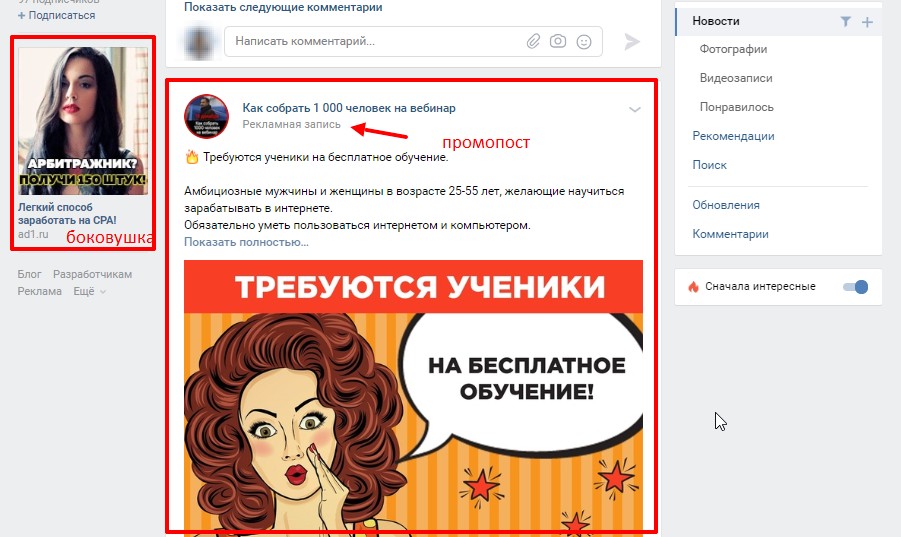The height and width of the screenshot is (537, 901).
Task: Click the paperclip attachment icon in comment box
Action: (x=533, y=41)
